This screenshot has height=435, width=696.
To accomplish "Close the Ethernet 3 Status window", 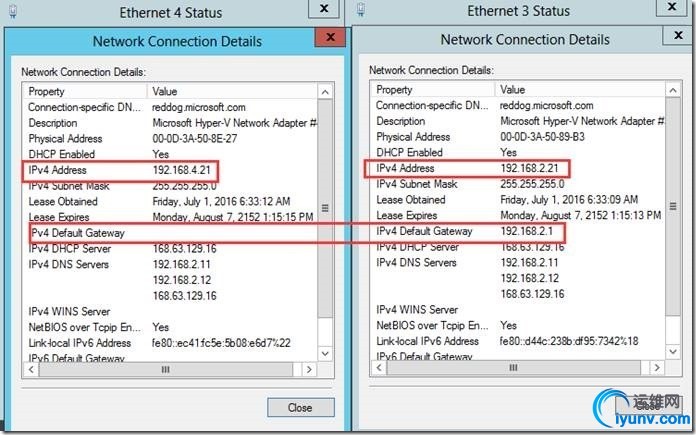I will pyautogui.click(x=672, y=10).
